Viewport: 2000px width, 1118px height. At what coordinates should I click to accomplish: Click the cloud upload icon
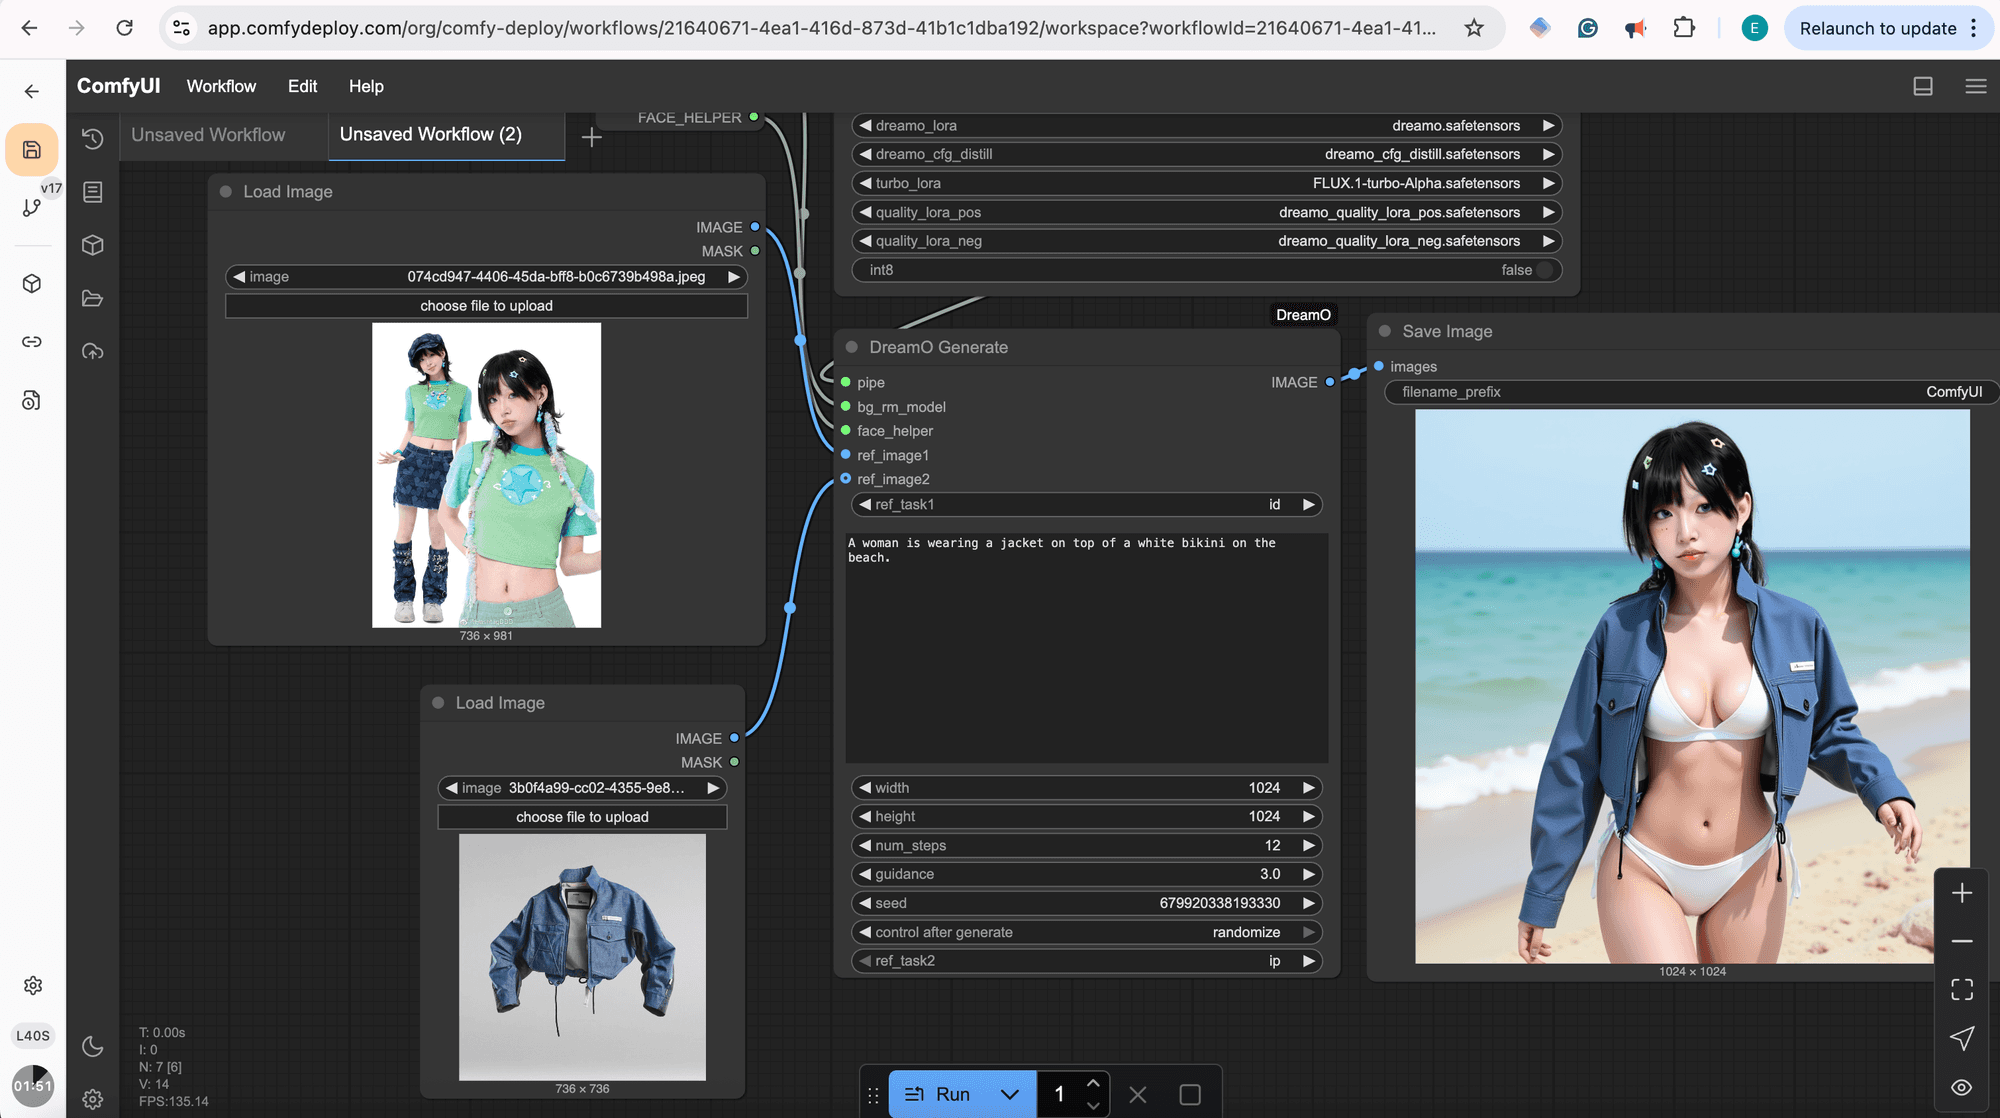tap(93, 351)
